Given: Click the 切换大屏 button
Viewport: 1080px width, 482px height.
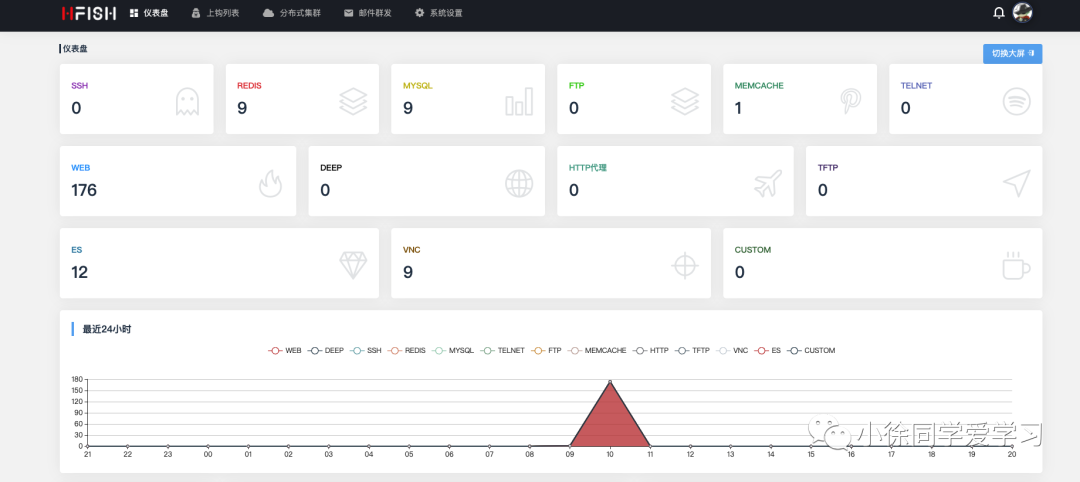Looking at the screenshot, I should coord(1012,54).
